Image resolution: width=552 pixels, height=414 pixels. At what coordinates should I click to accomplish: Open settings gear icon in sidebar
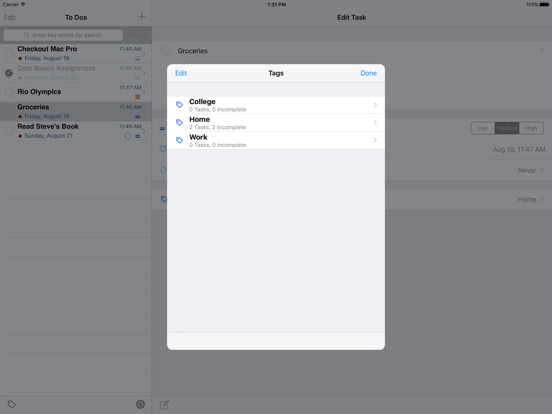pos(140,404)
